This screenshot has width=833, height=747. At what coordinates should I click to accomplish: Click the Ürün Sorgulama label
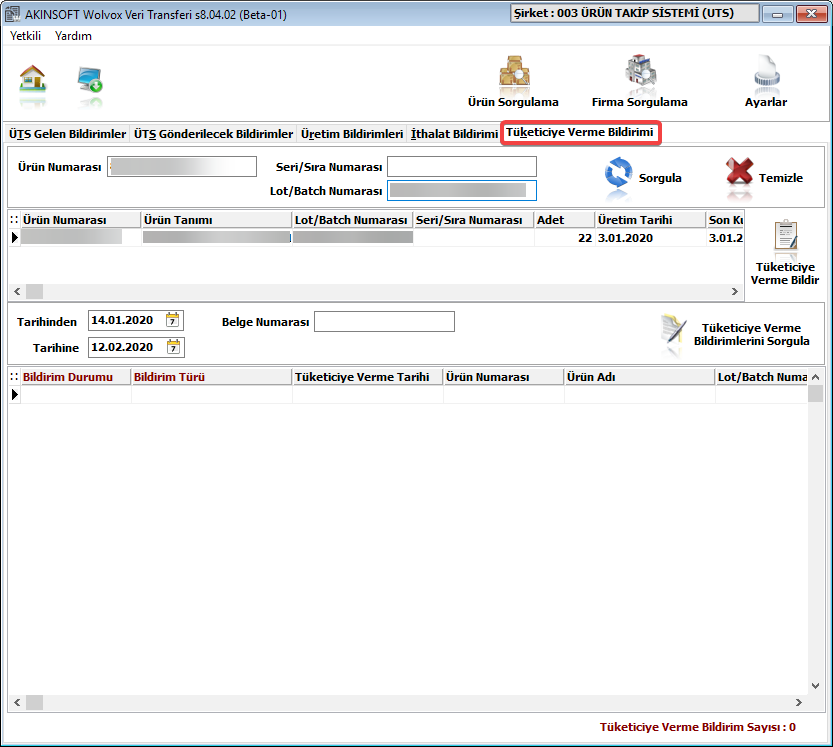513,102
